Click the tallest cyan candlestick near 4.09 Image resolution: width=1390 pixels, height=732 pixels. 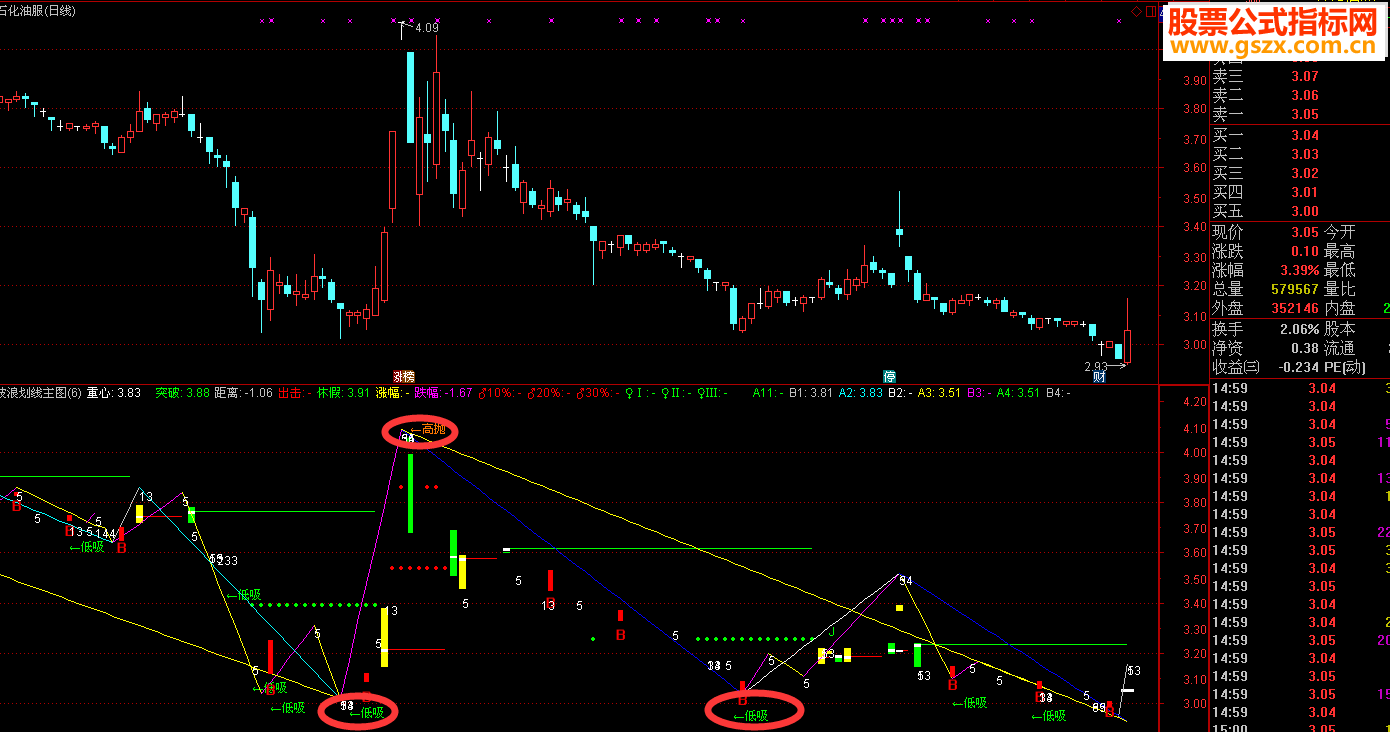tap(410, 96)
